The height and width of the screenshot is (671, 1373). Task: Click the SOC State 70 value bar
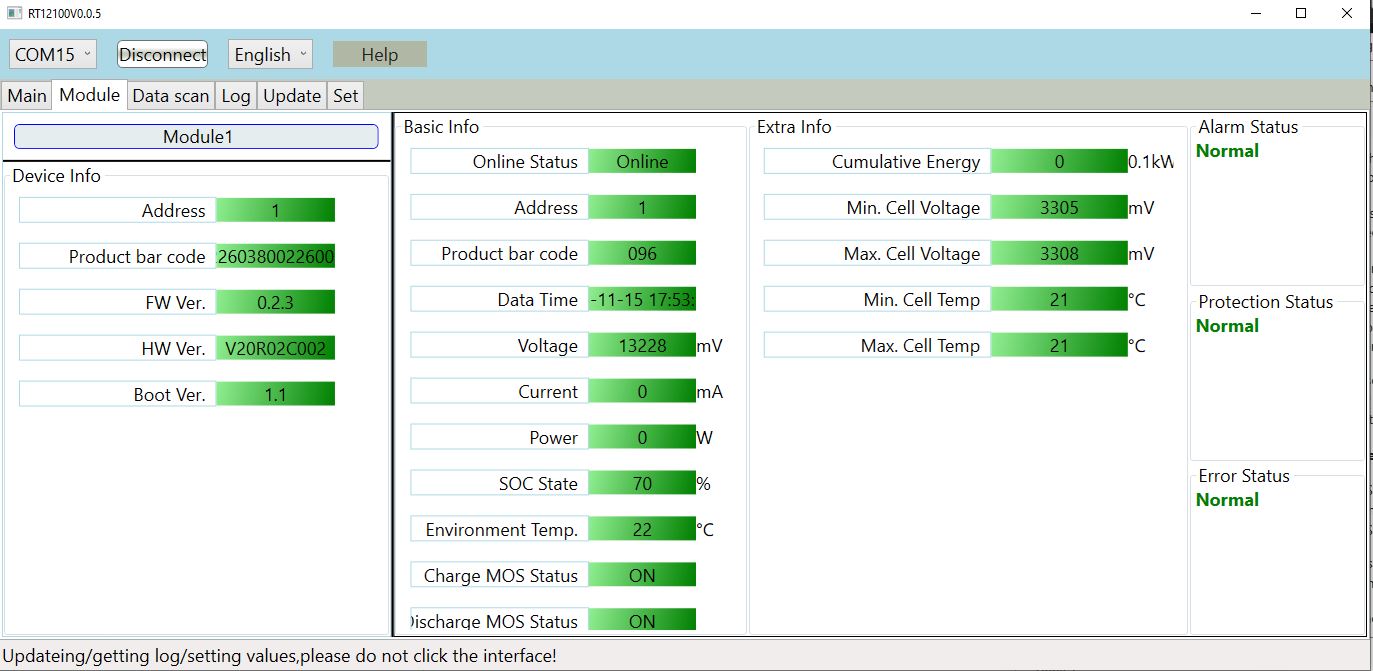pyautogui.click(x=642, y=483)
